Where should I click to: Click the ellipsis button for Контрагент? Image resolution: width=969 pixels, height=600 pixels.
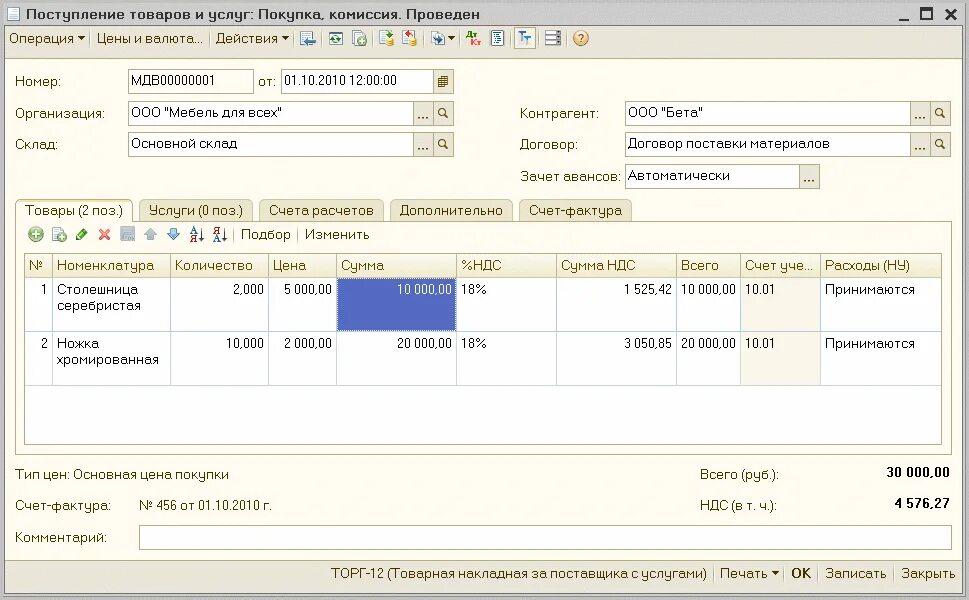(x=920, y=113)
